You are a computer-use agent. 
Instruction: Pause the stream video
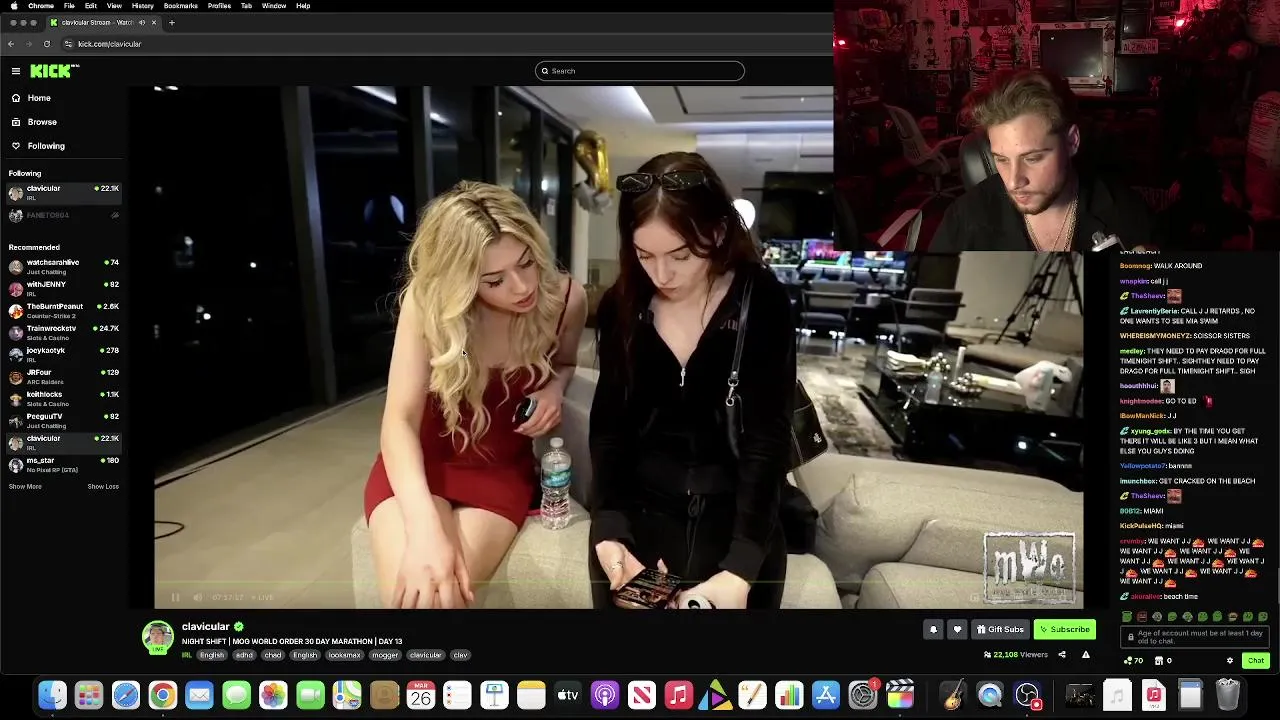tap(175, 597)
